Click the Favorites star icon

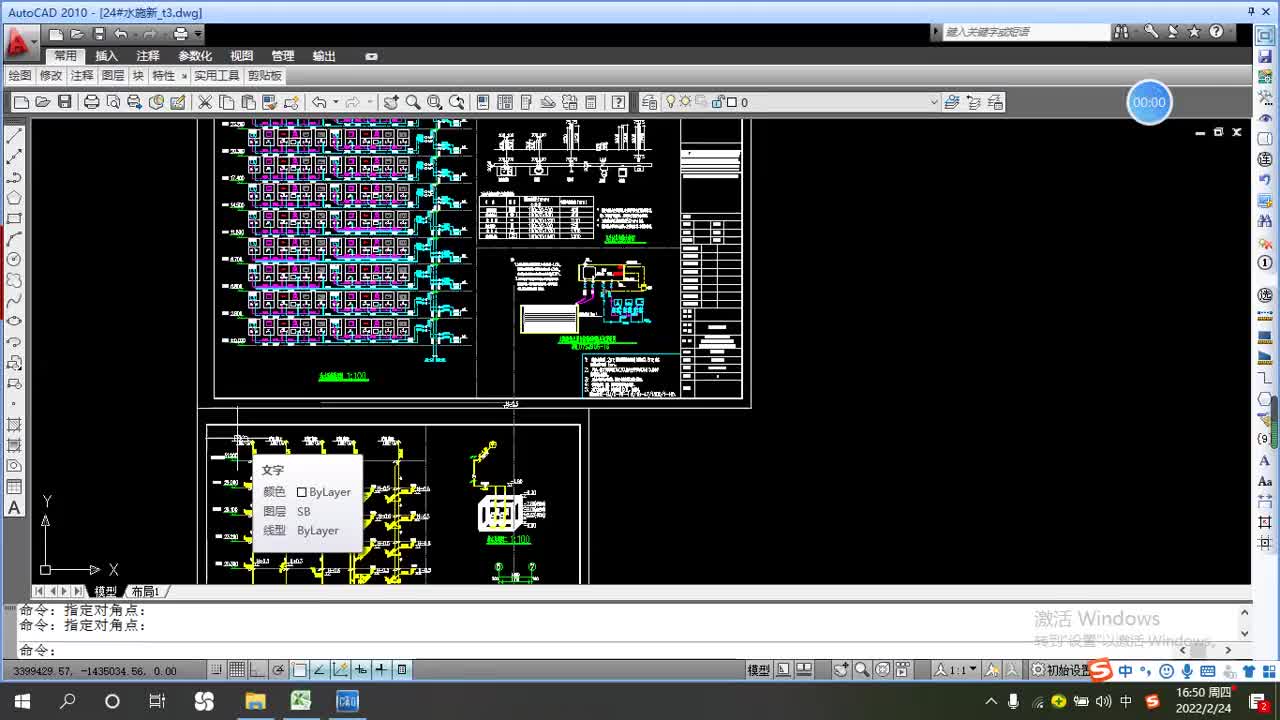[1194, 32]
